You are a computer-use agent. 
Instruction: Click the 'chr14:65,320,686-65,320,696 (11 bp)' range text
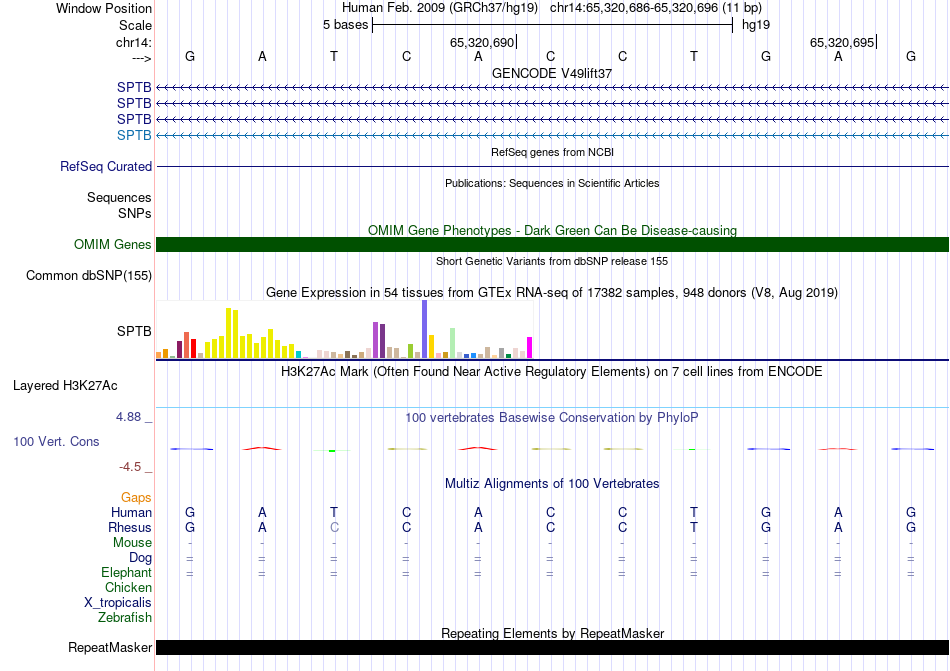click(x=656, y=8)
